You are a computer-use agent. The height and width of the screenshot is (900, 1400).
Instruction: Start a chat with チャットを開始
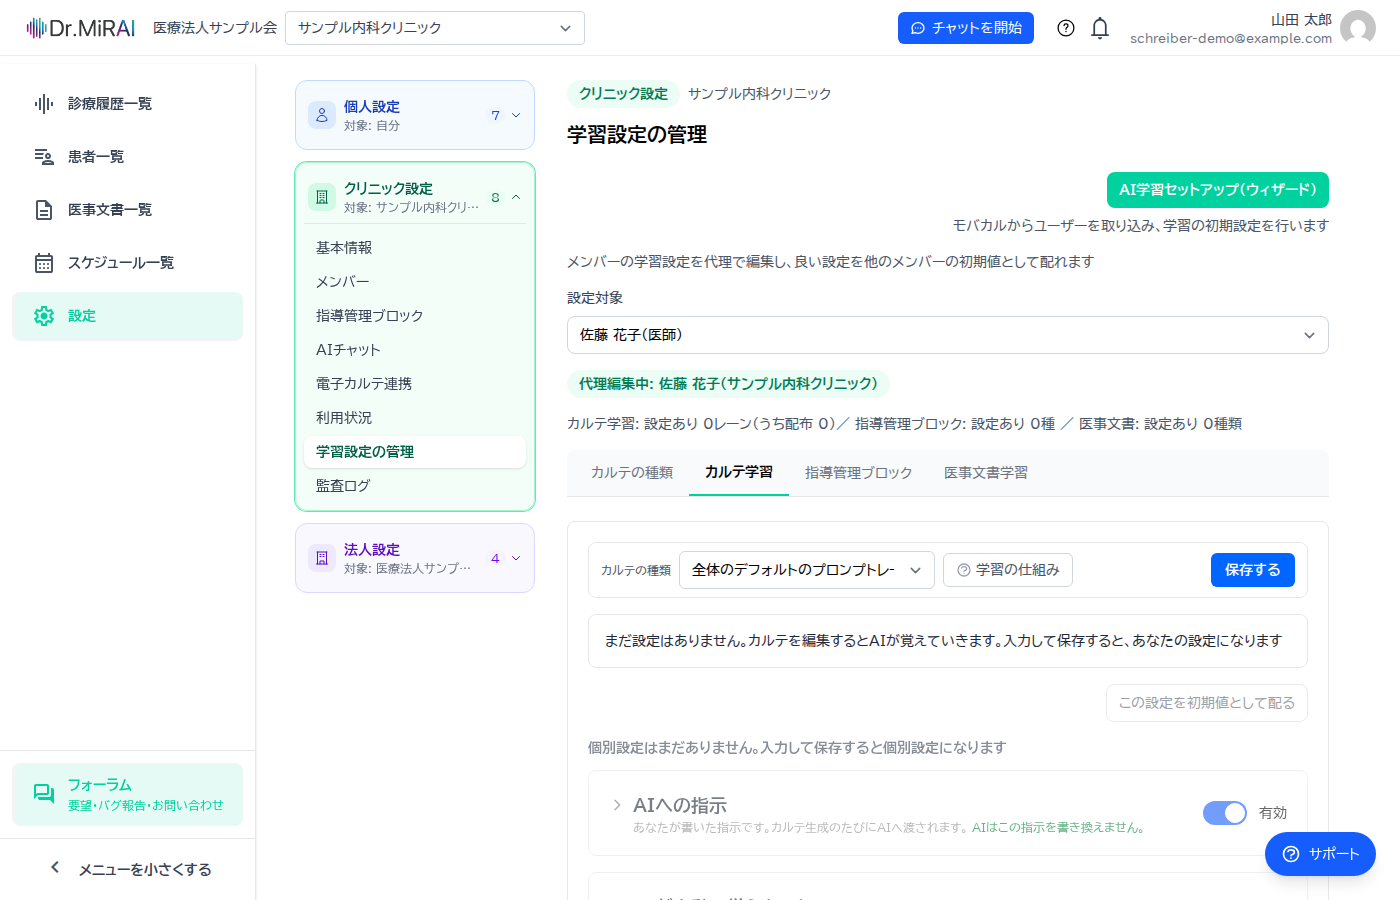click(966, 28)
